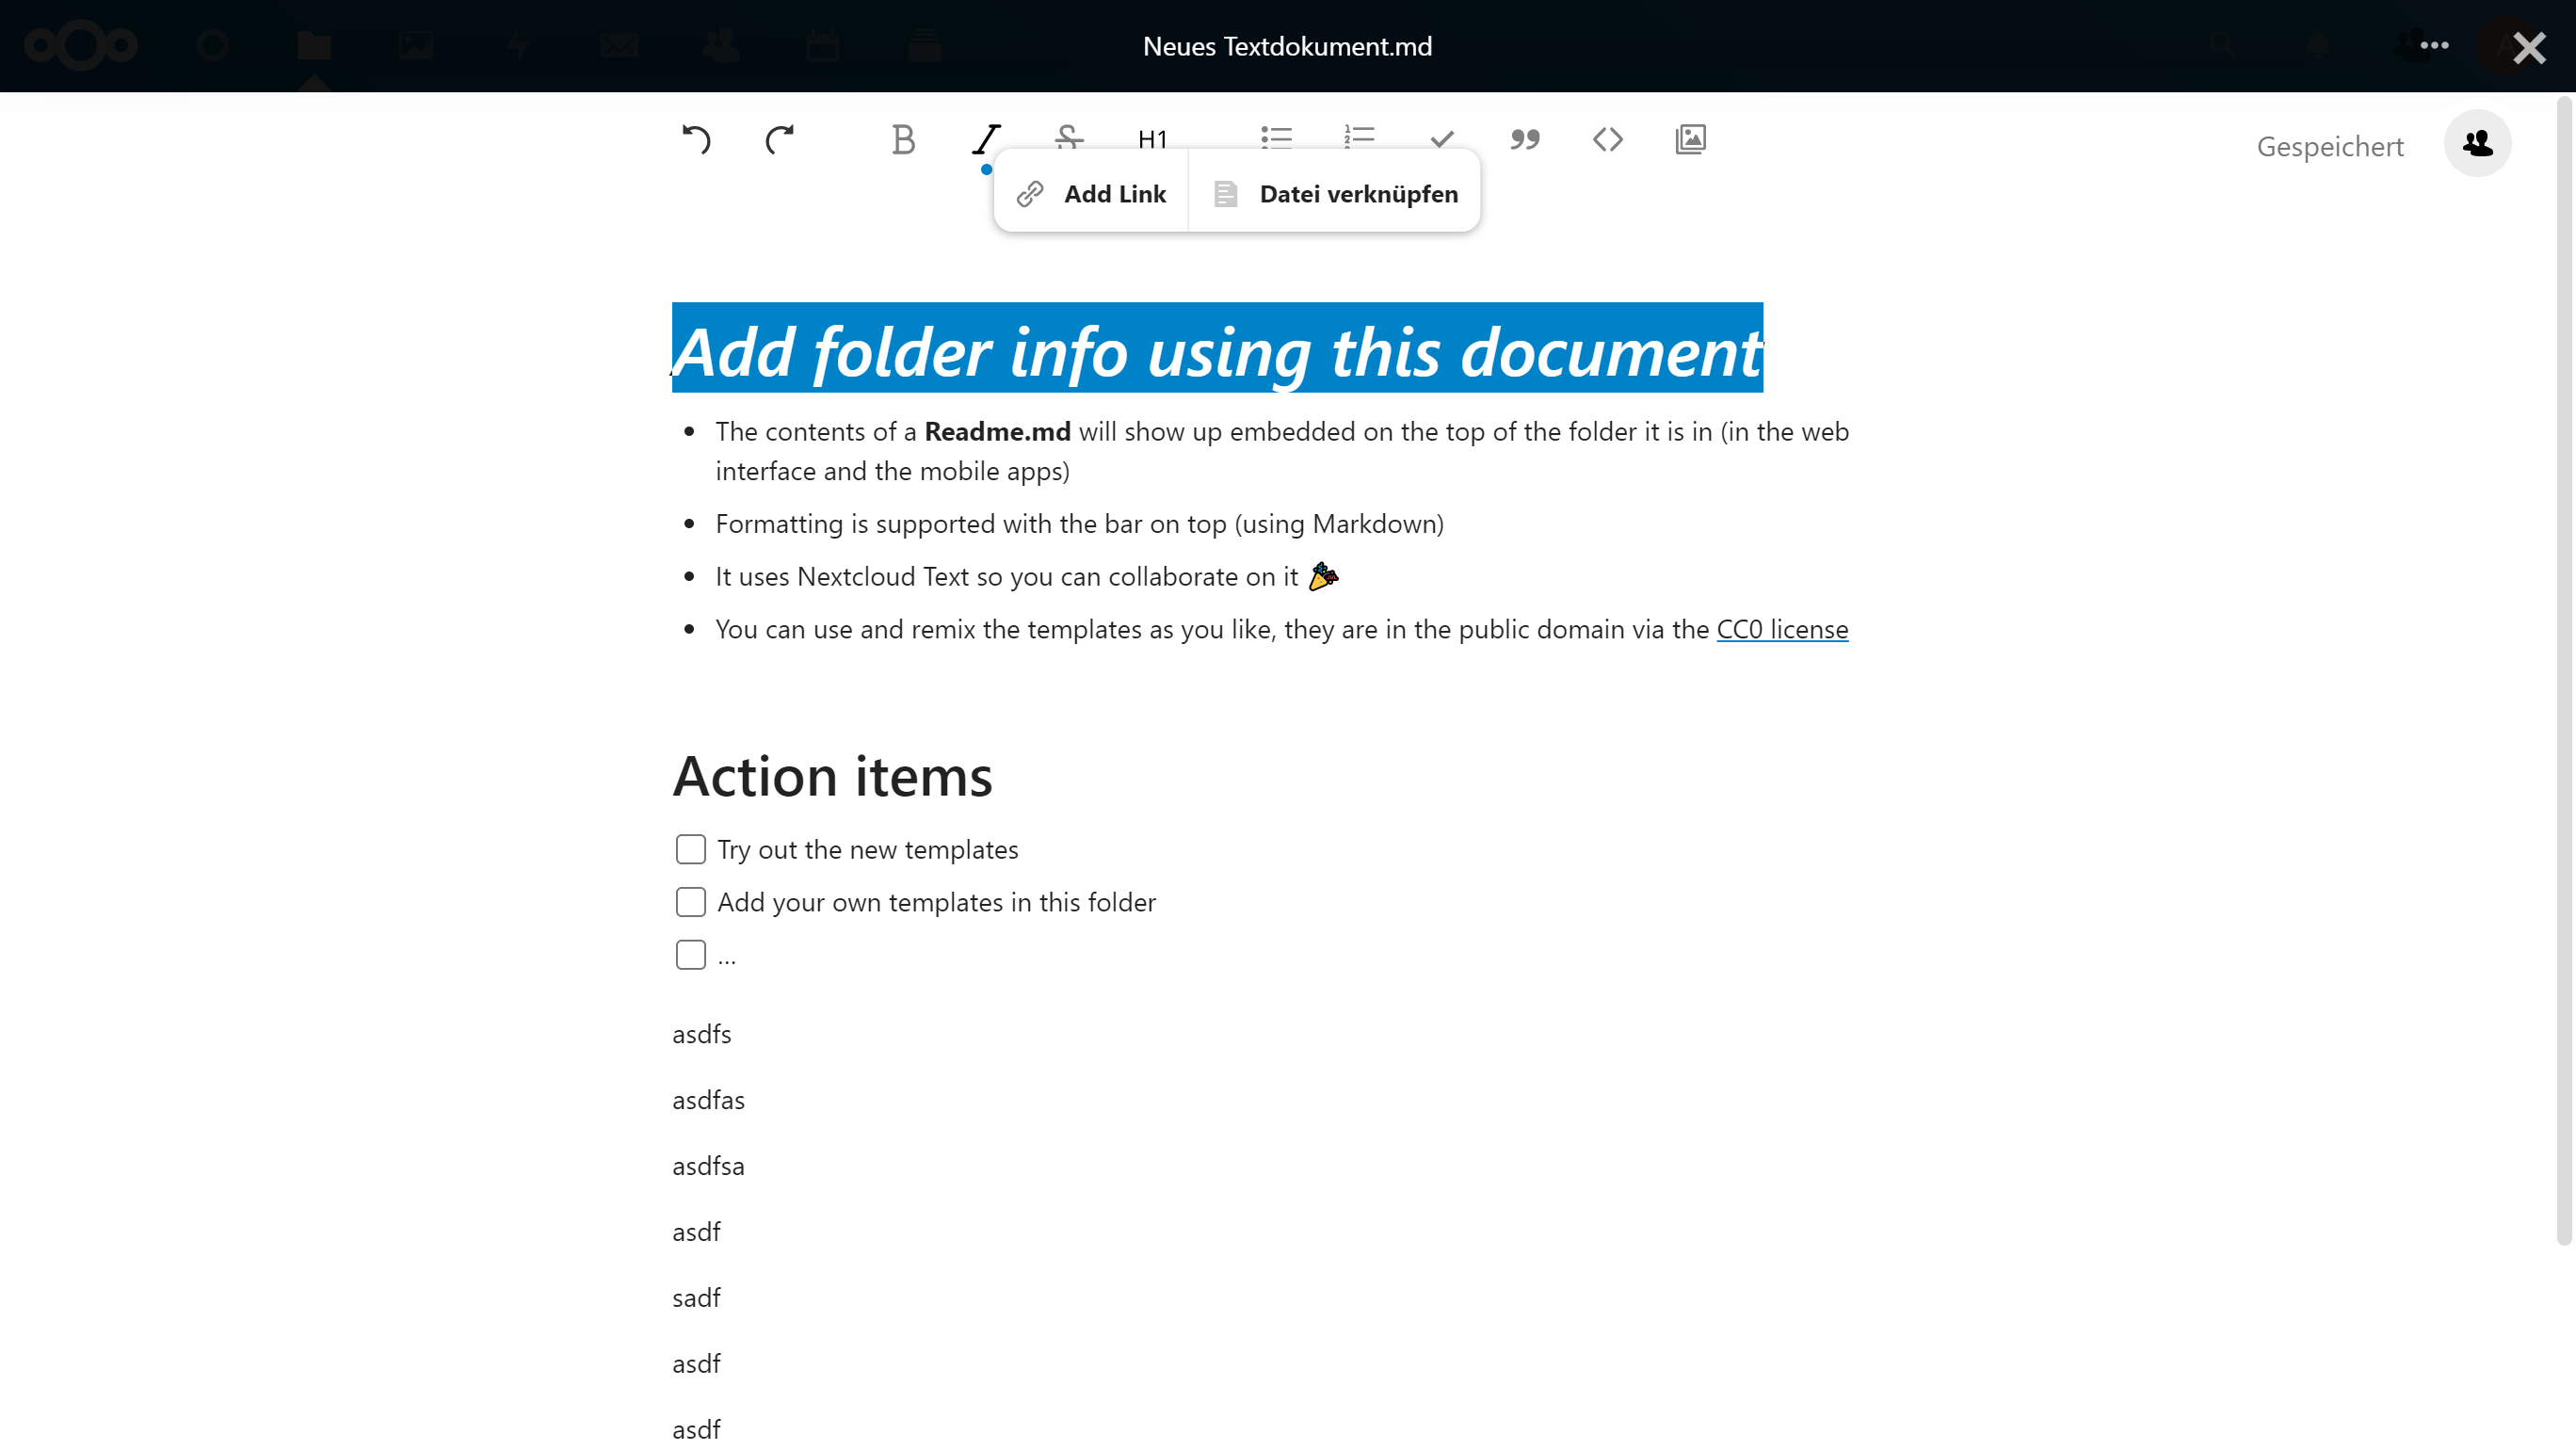Open the H1 heading dropdown
The width and height of the screenshot is (2576, 1450).
[1152, 138]
